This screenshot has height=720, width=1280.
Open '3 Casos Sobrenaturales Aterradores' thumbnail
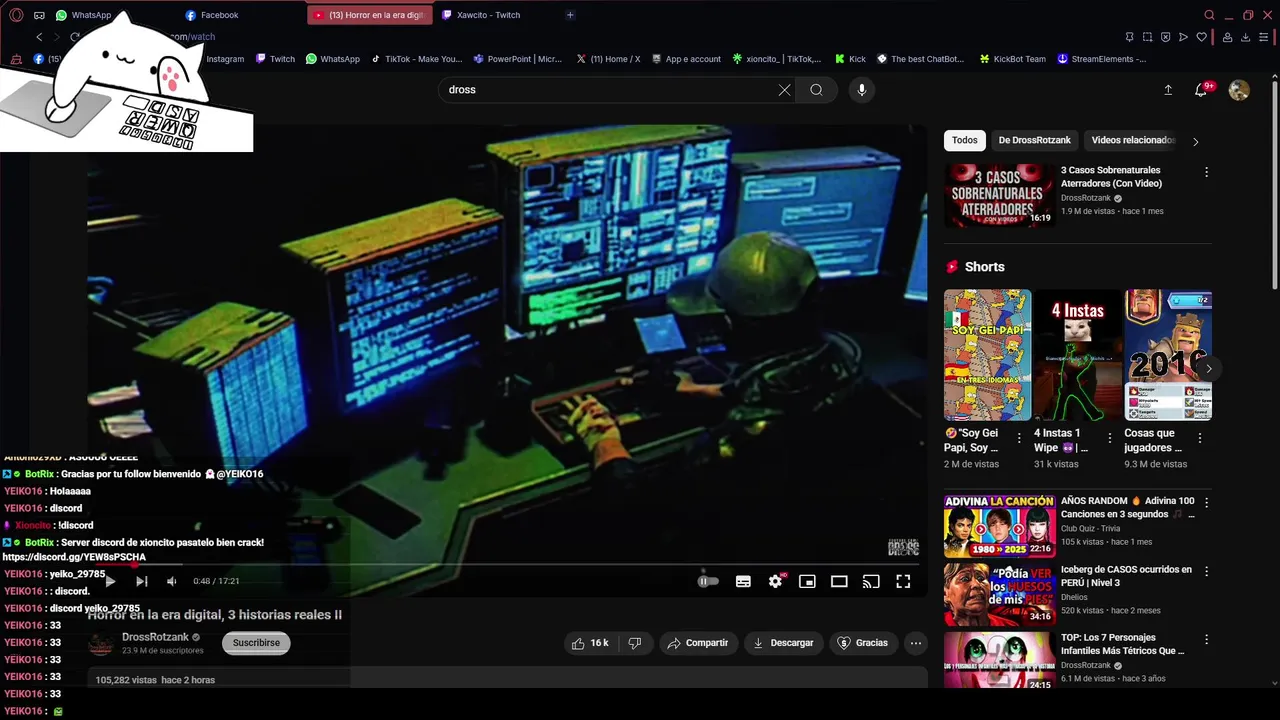[999, 196]
